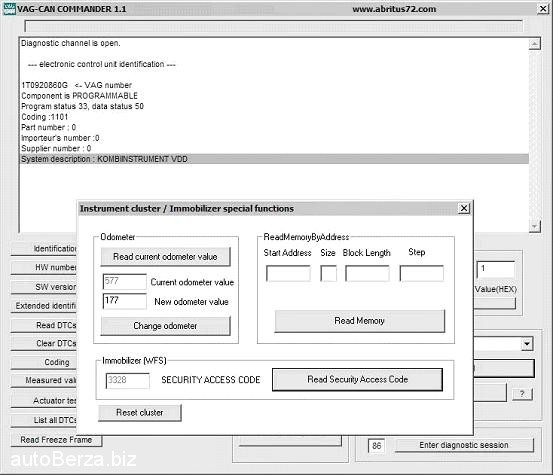The image size is (553, 476).
Task: Click the Read DTCs button
Action: (44, 325)
